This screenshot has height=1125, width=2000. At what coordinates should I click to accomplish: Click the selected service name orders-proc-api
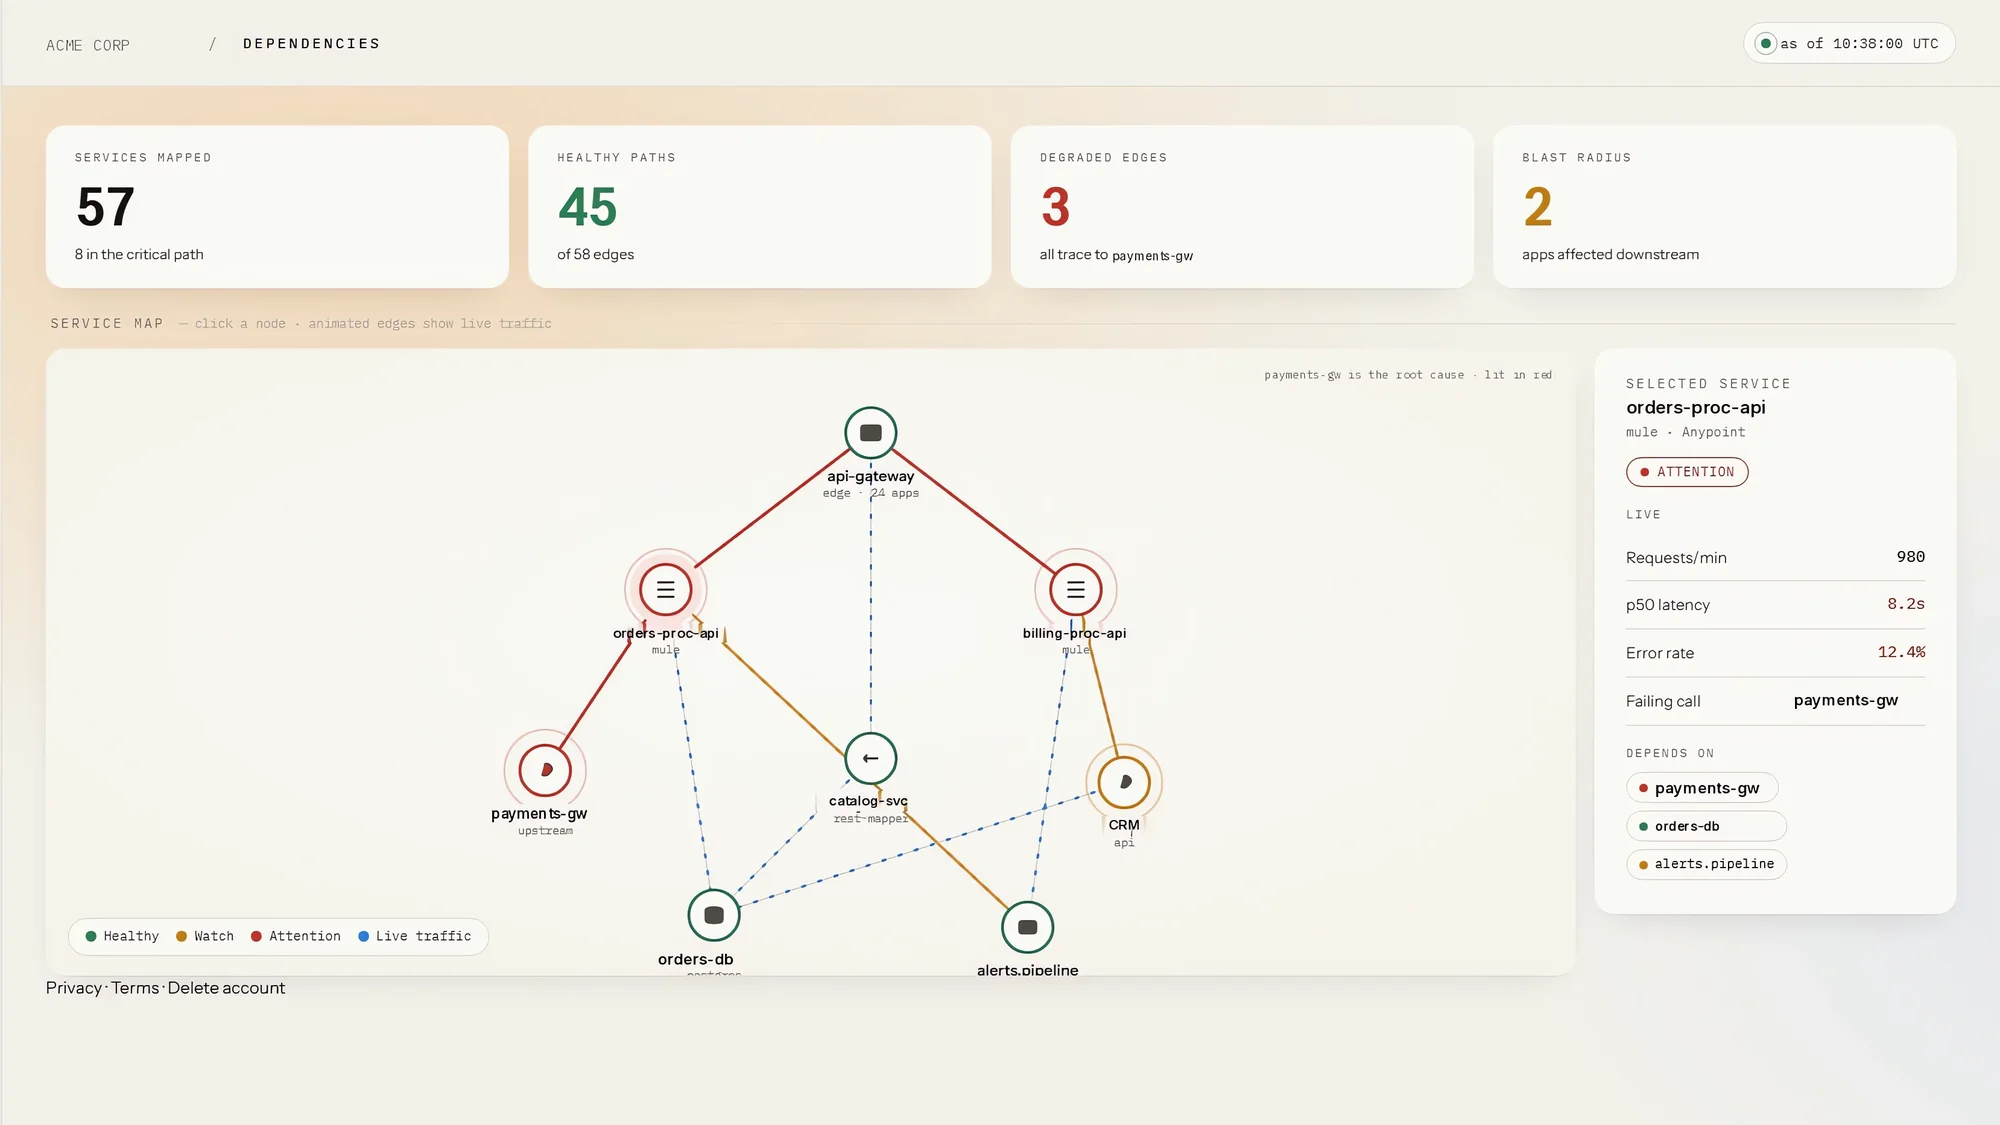pos(1695,408)
